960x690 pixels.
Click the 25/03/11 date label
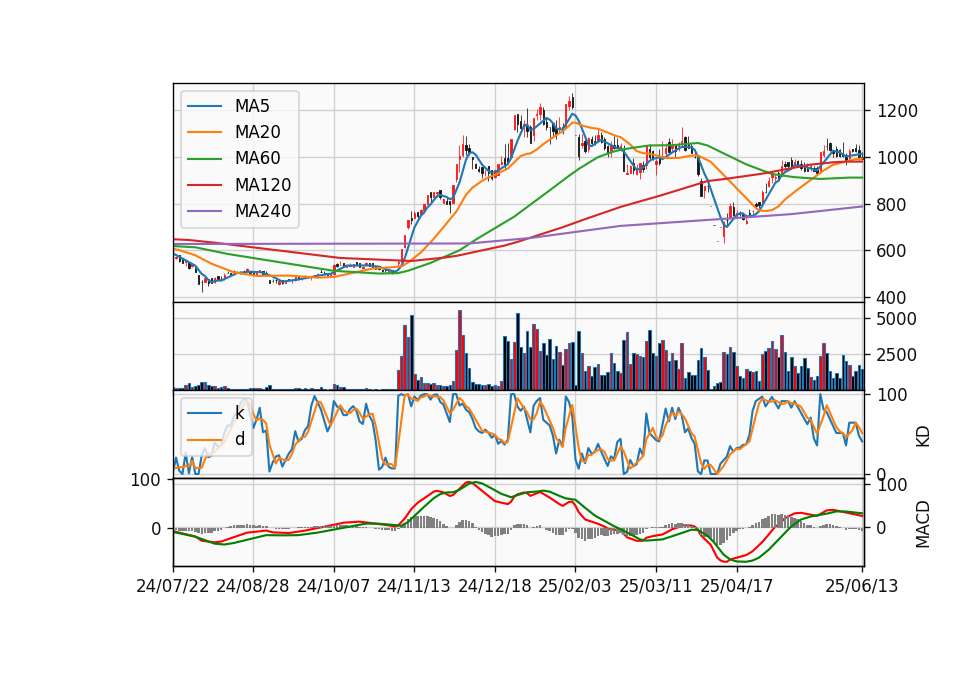pos(656,586)
